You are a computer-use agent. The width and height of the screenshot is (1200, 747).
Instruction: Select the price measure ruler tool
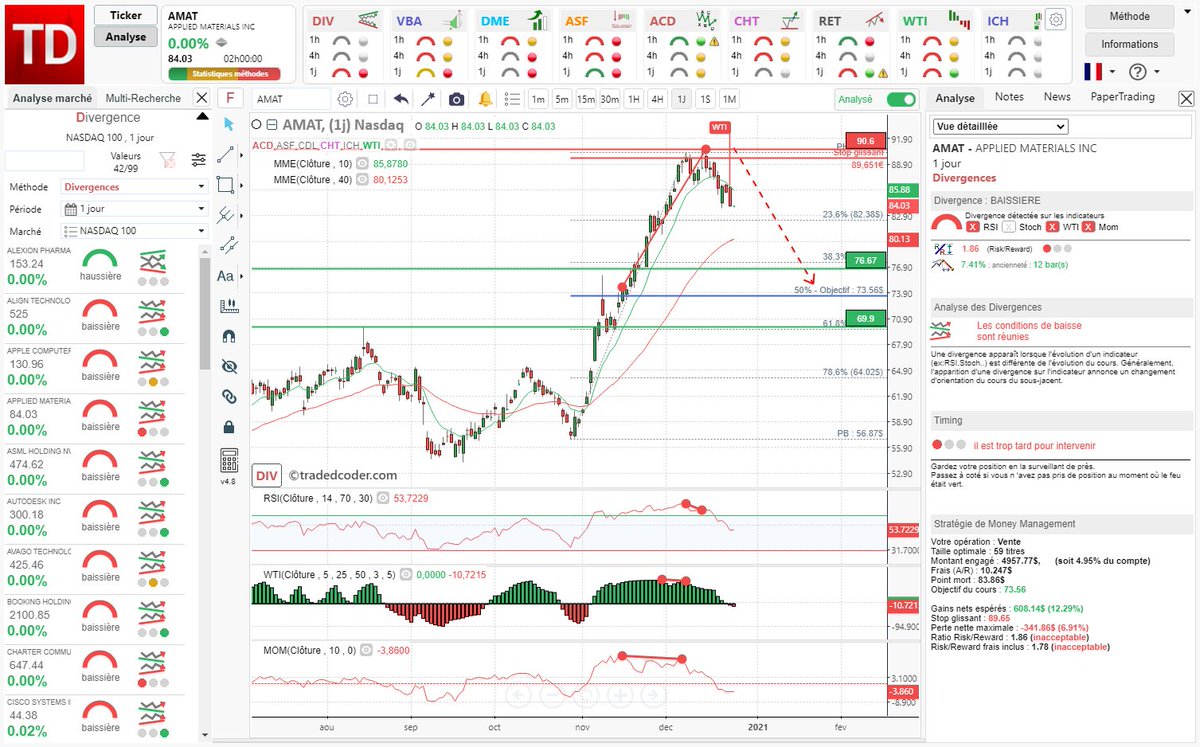(228, 305)
